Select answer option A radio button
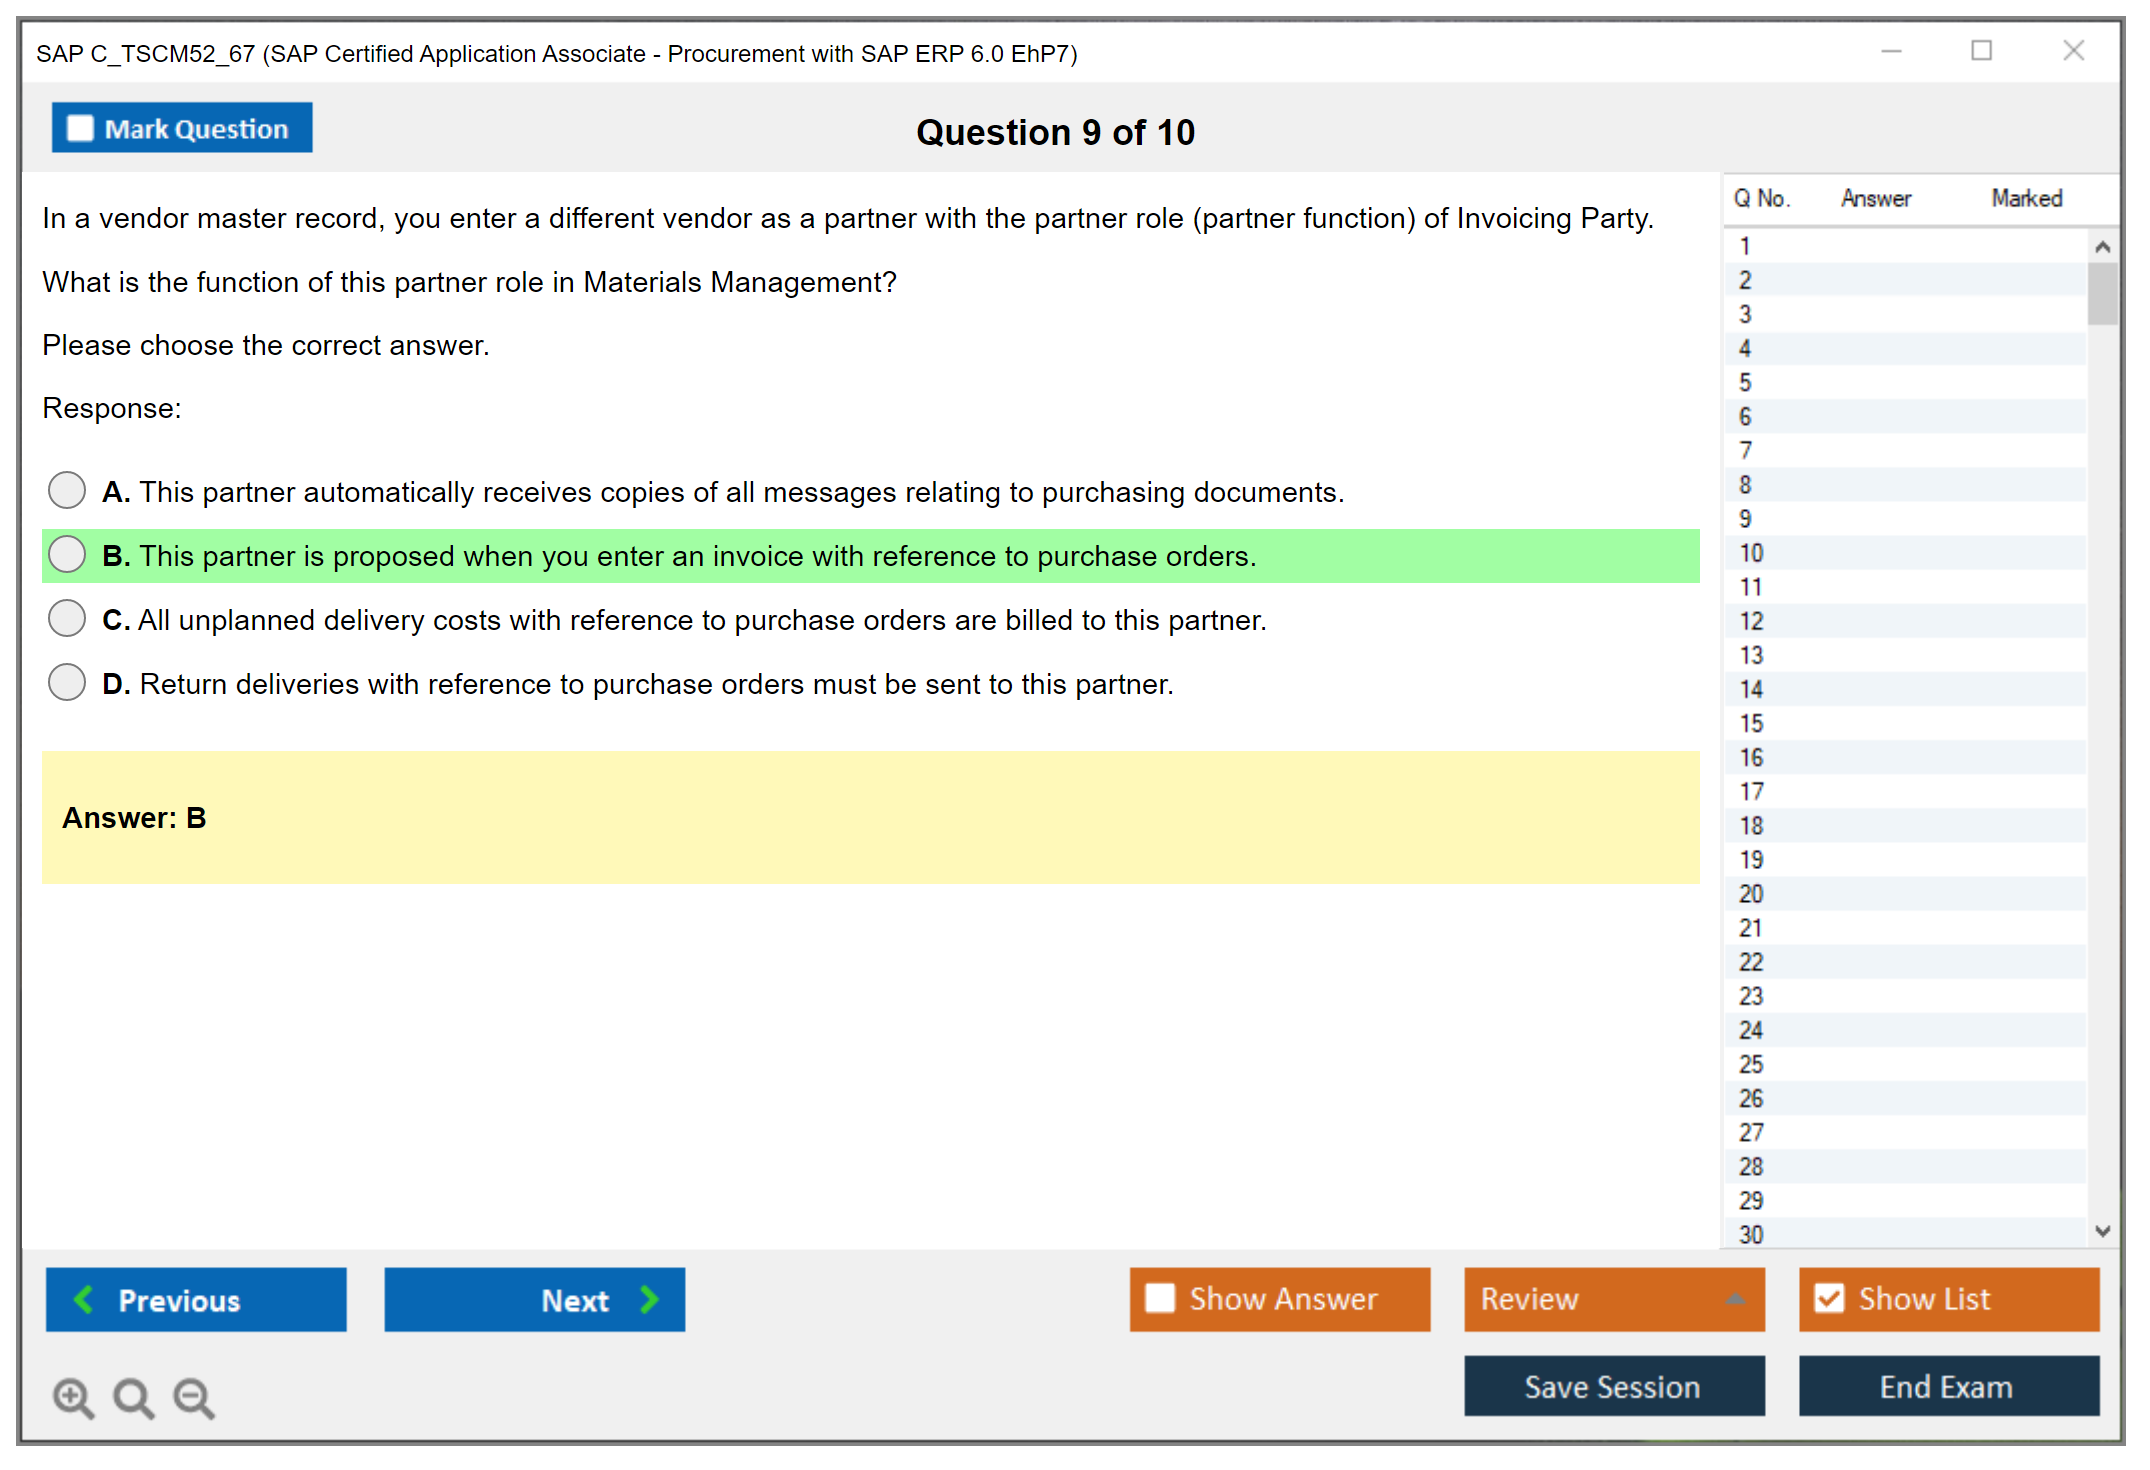The height and width of the screenshot is (1470, 2150). (67, 490)
